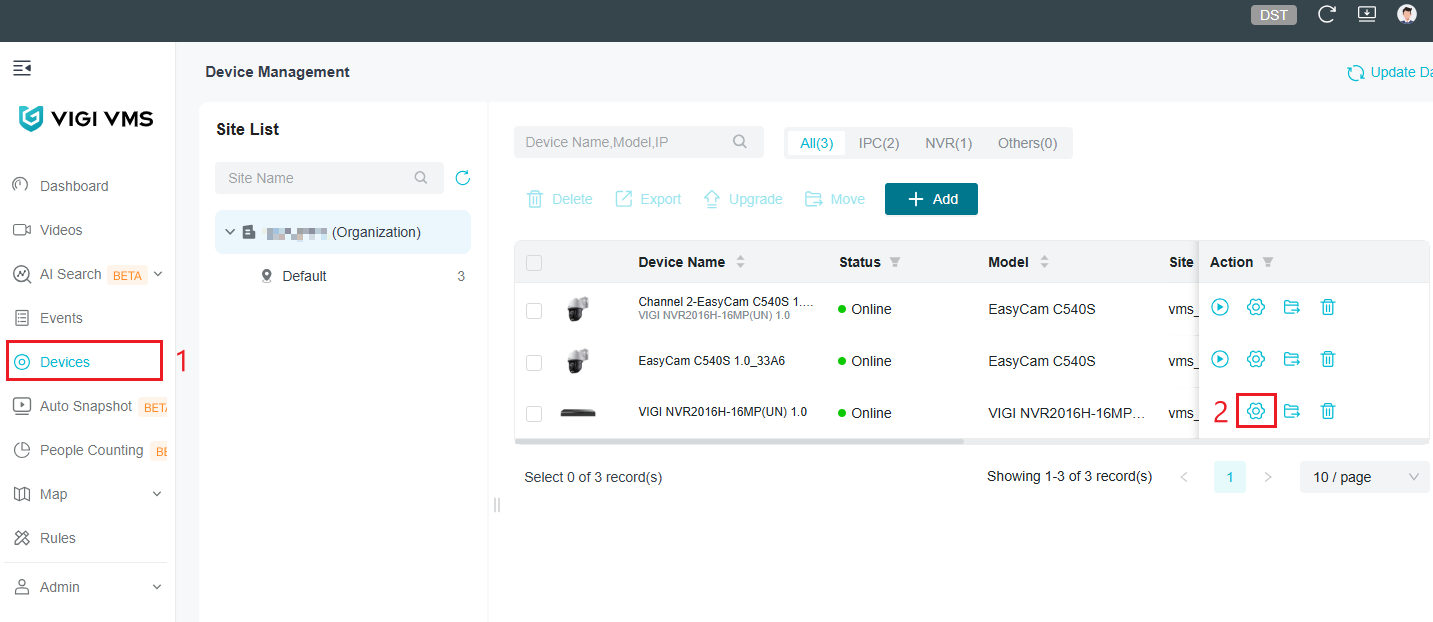
Task: Refresh the Site List
Action: point(462,178)
